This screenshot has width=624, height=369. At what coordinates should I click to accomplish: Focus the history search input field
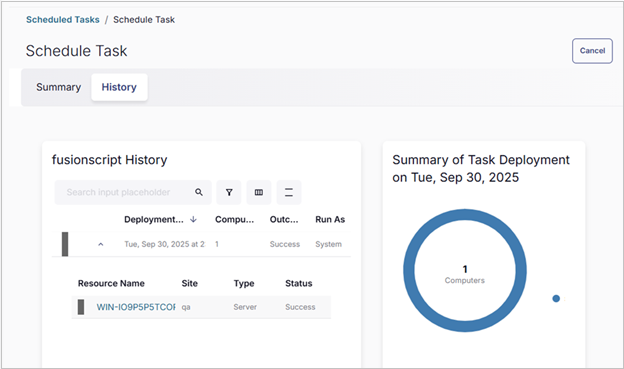(x=133, y=192)
